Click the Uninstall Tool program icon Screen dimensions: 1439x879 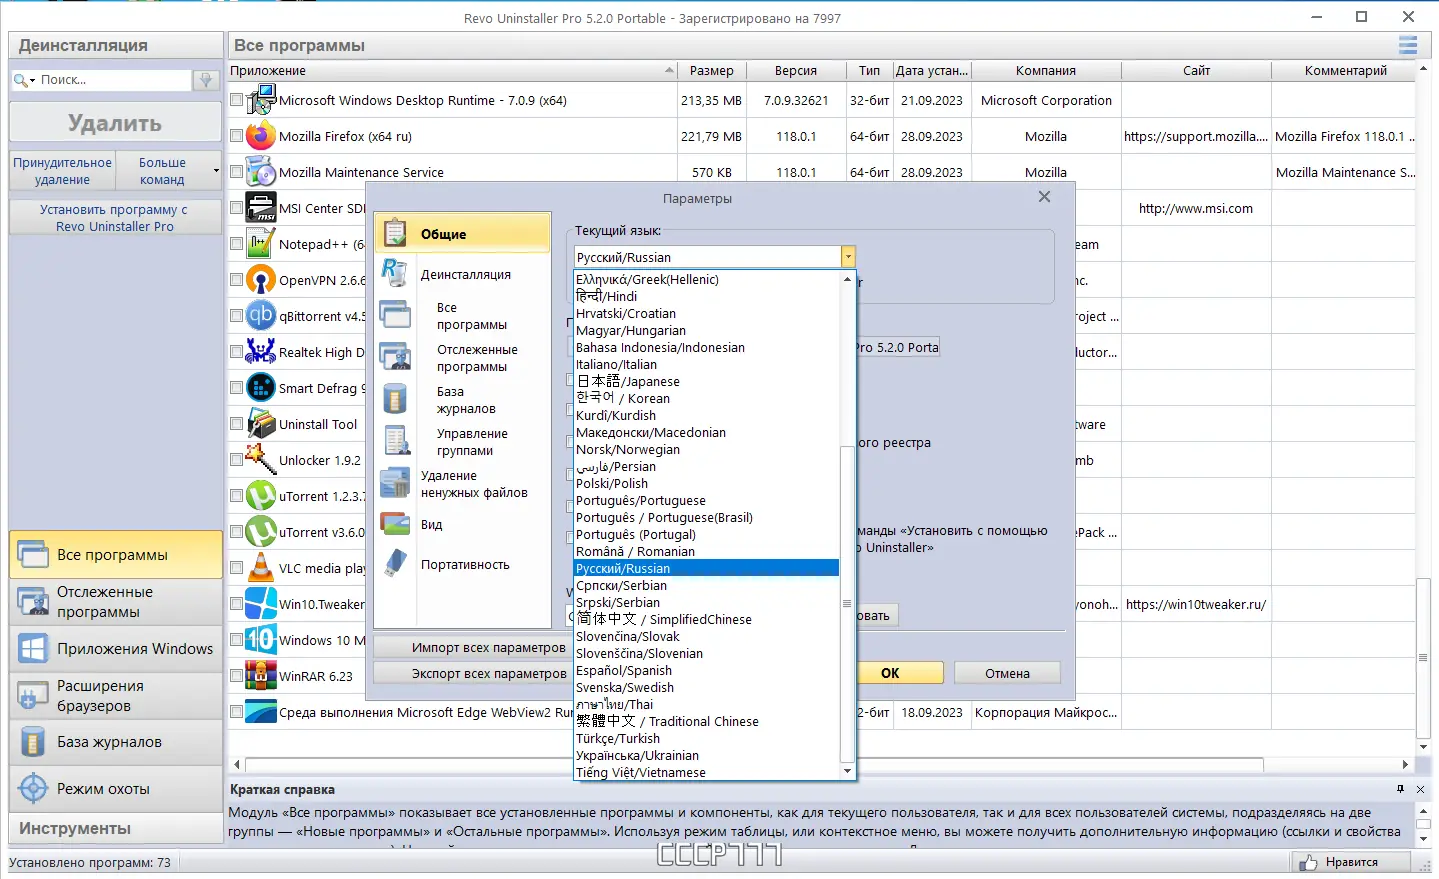click(x=261, y=424)
